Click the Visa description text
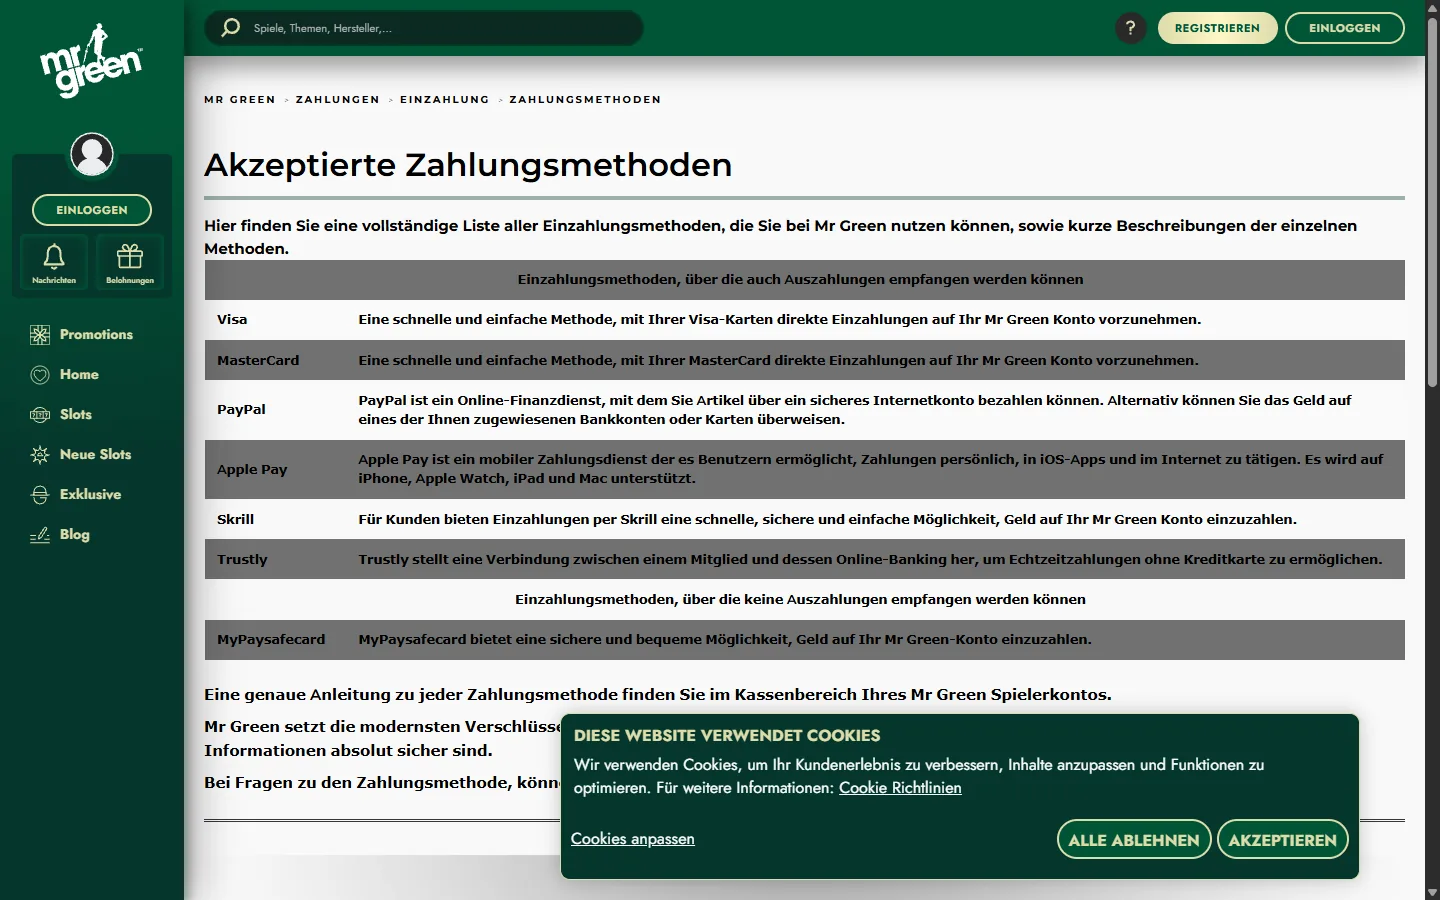The image size is (1440, 900). 780,320
